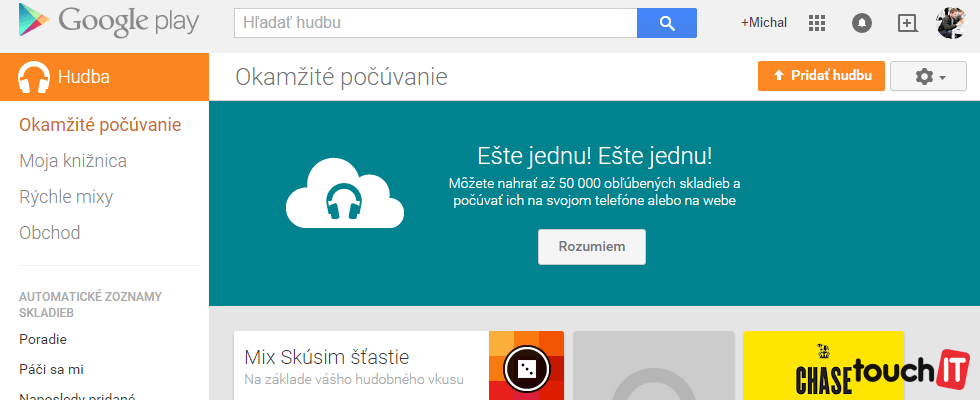Click the cloud headphones illustration
Image resolution: width=980 pixels, height=400 pixels.
pyautogui.click(x=344, y=193)
